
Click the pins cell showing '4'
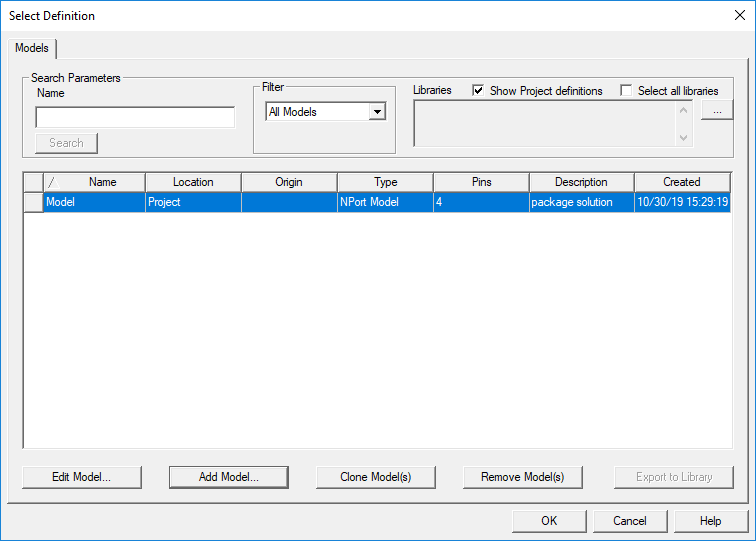(481, 202)
